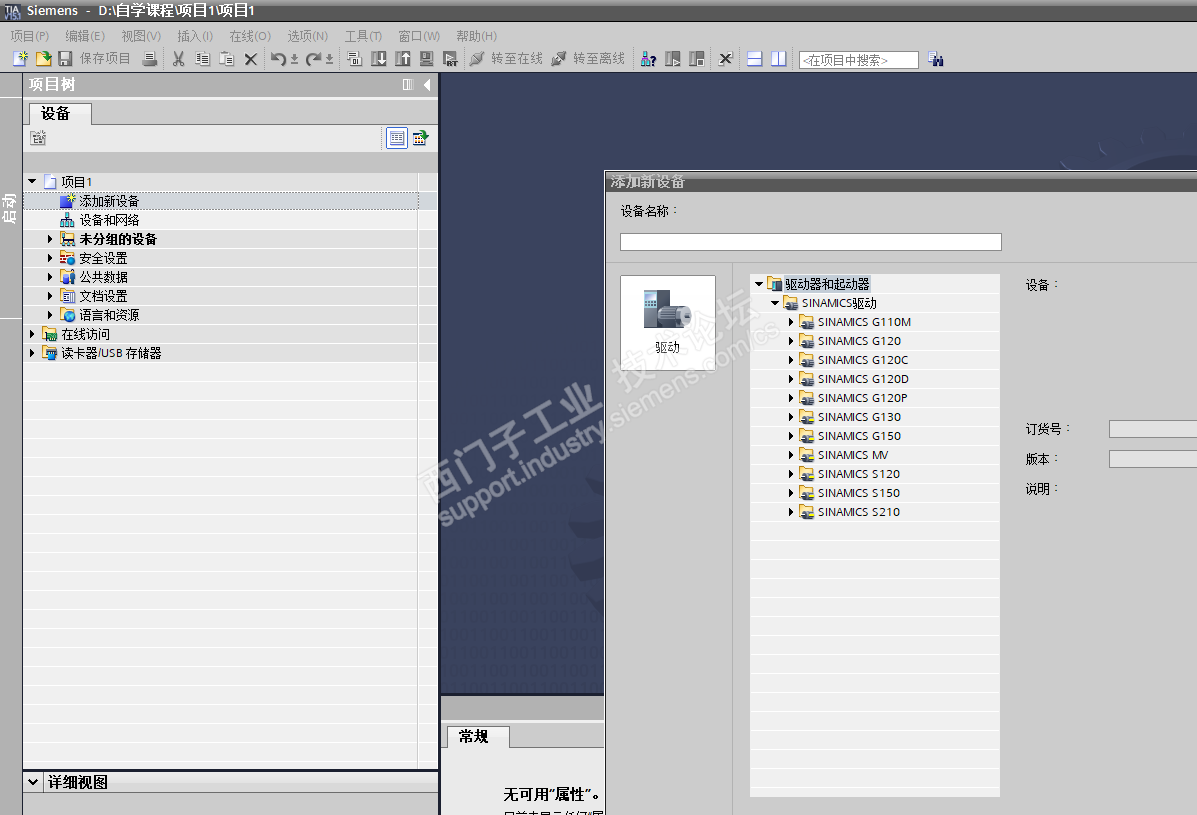Click the Start CPU icon
Viewport: 1197px width, 815px height.
tap(673, 59)
